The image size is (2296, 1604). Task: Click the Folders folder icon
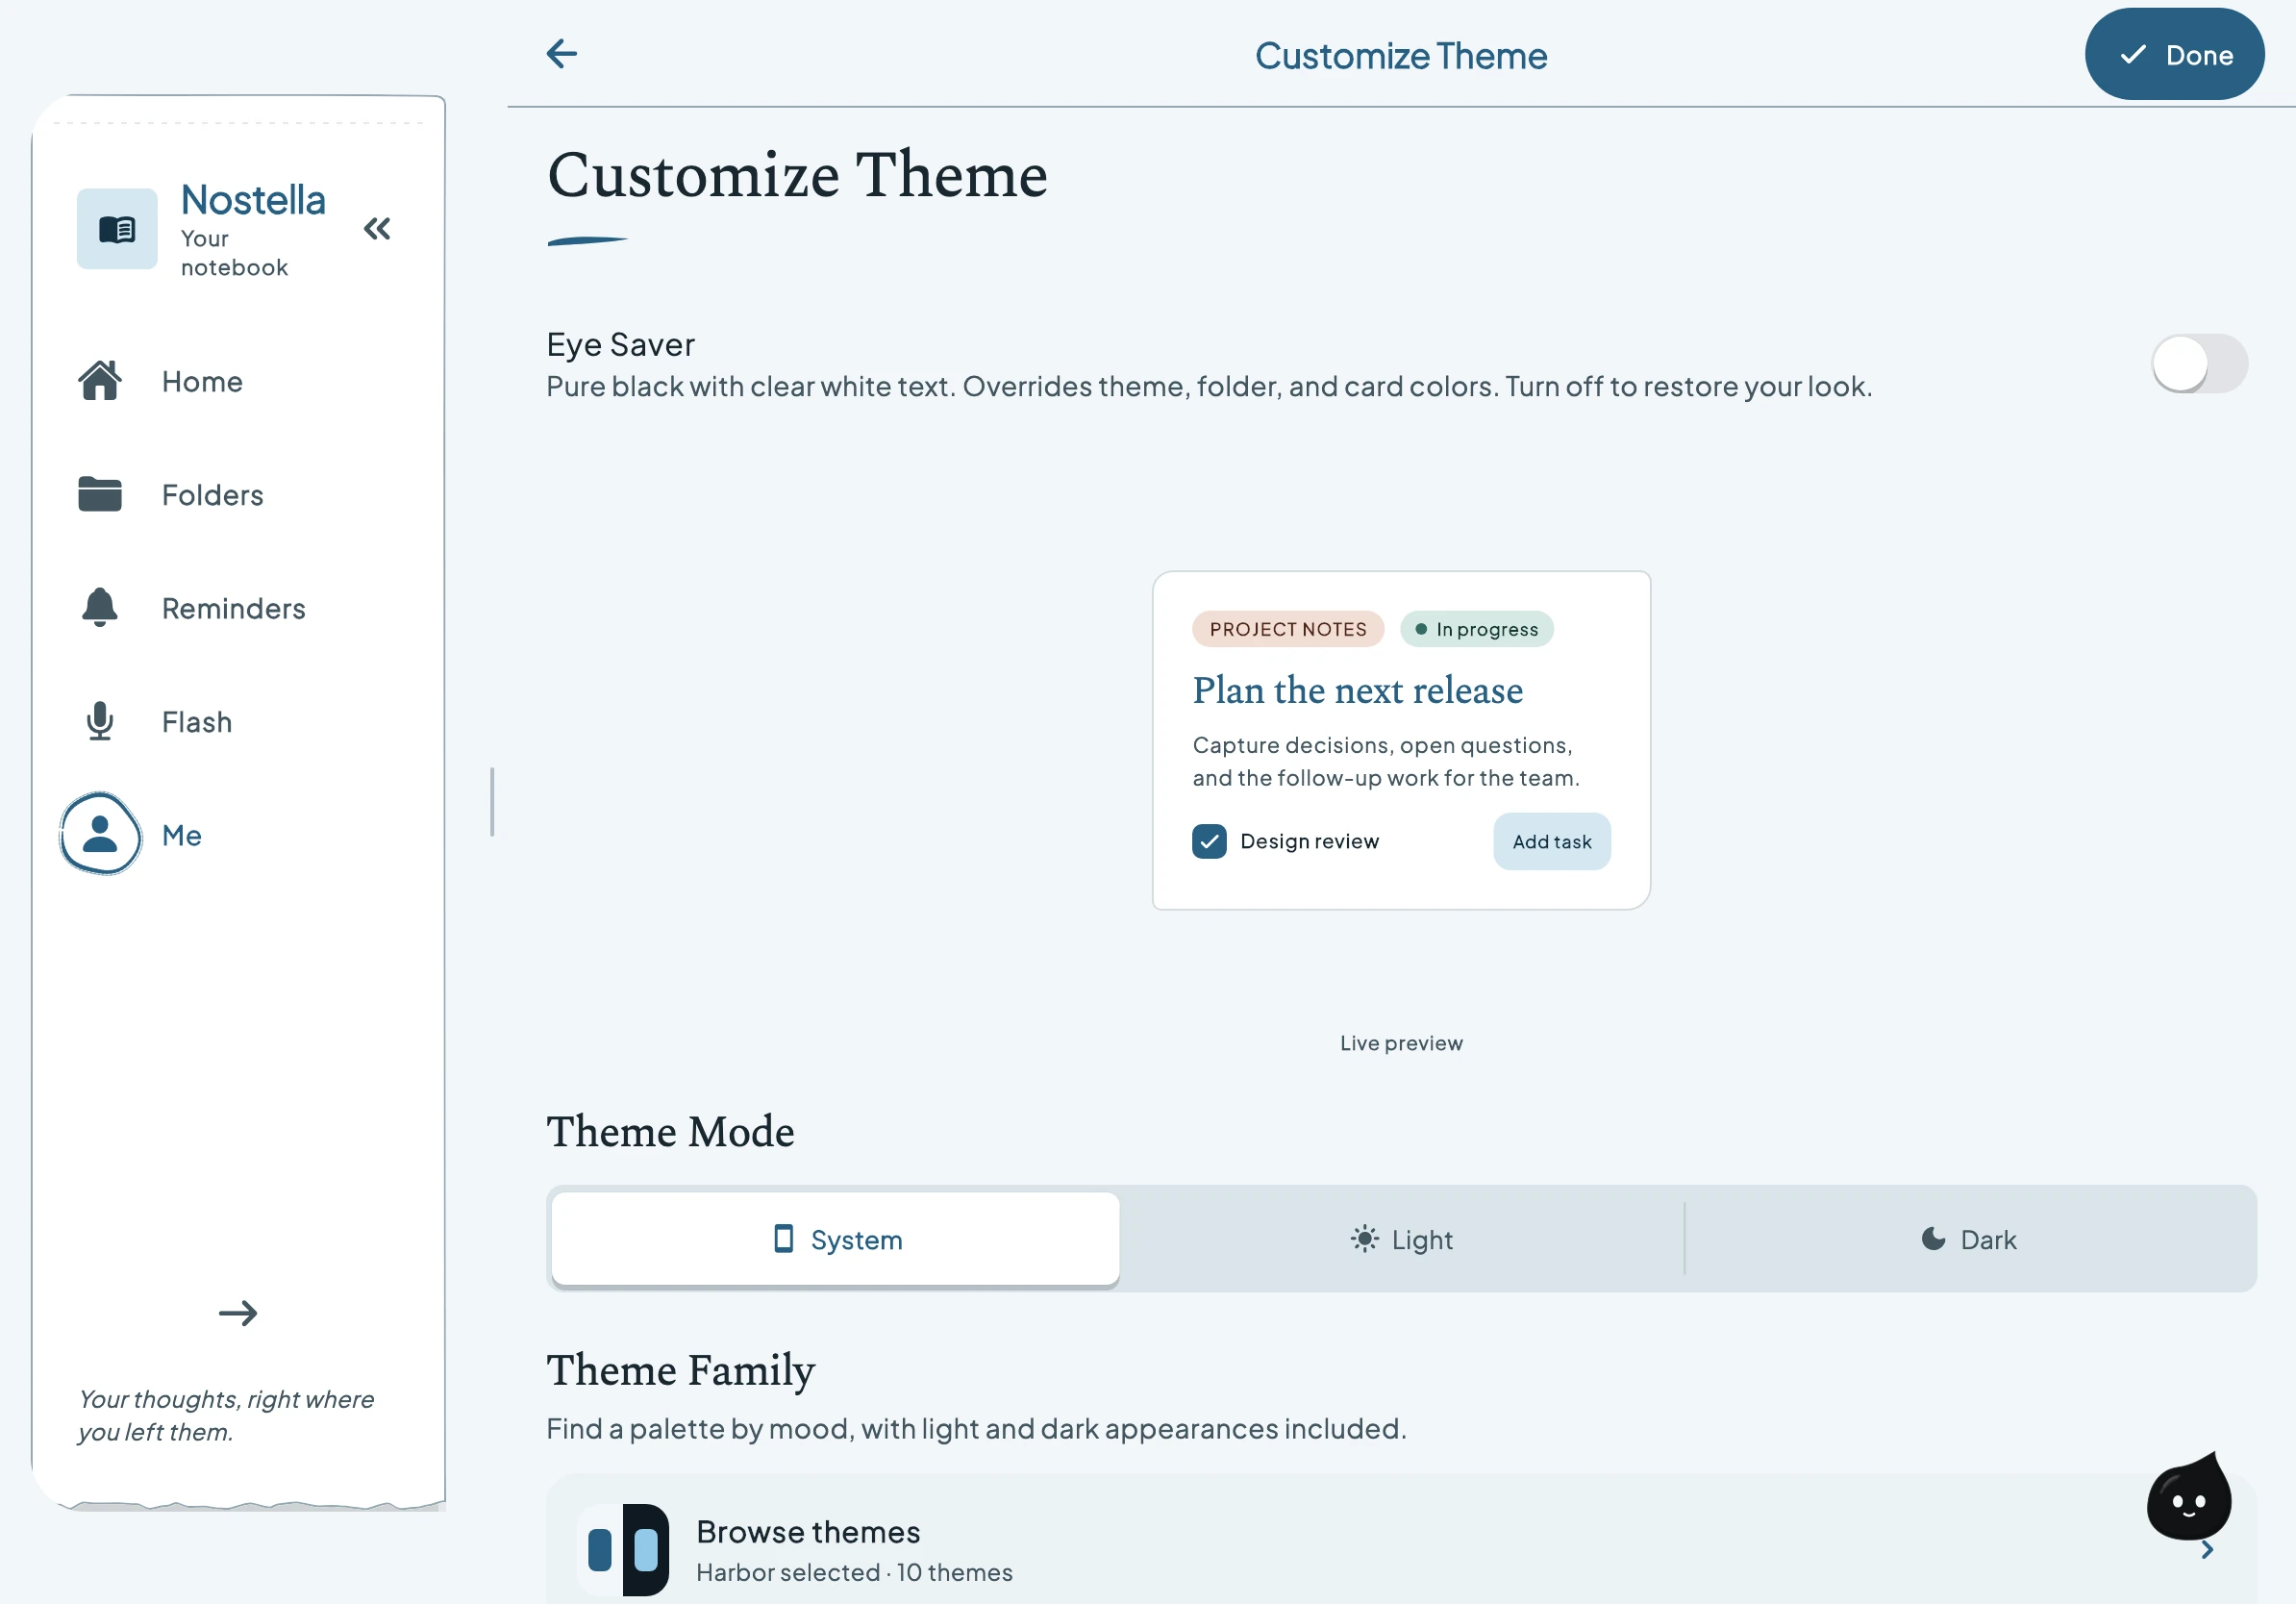pyautogui.click(x=100, y=494)
